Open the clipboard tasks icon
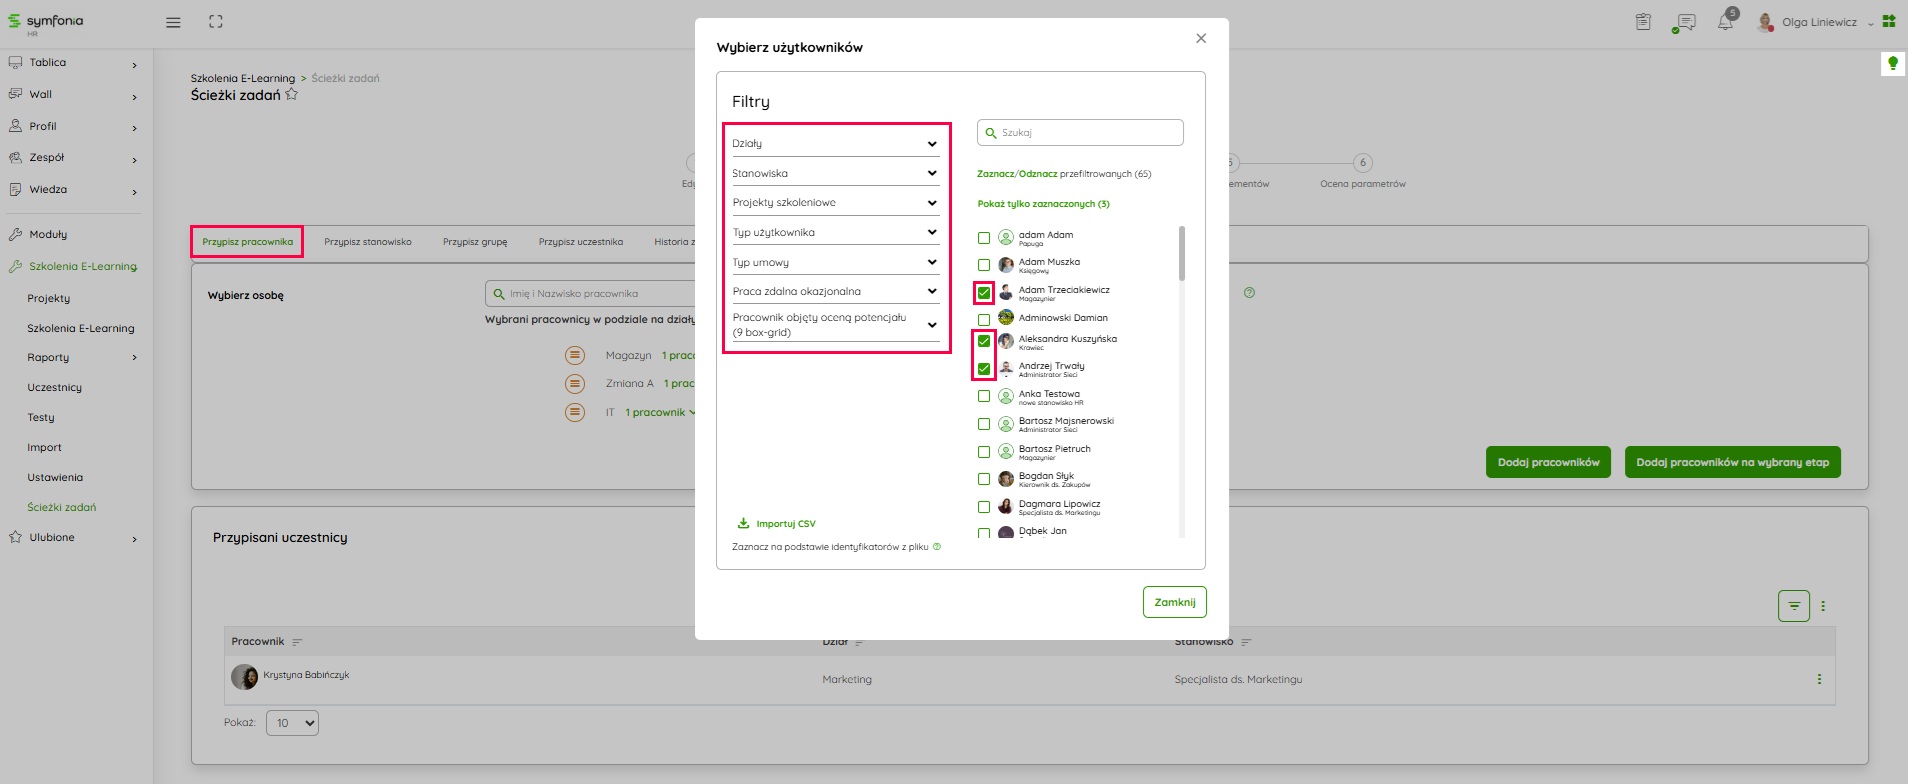 click(x=1643, y=22)
